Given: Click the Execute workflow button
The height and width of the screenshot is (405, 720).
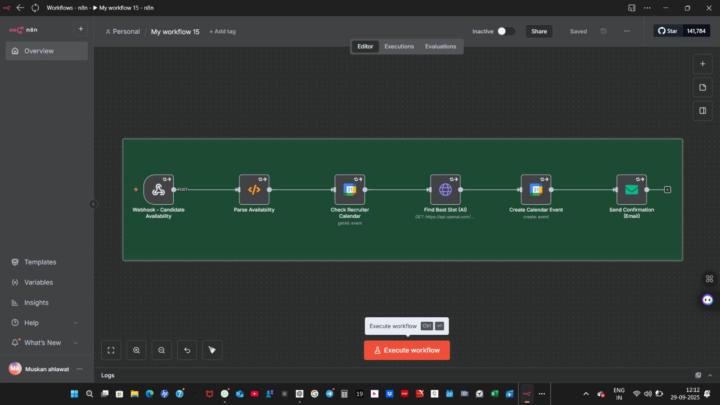Looking at the screenshot, I should [407, 350].
